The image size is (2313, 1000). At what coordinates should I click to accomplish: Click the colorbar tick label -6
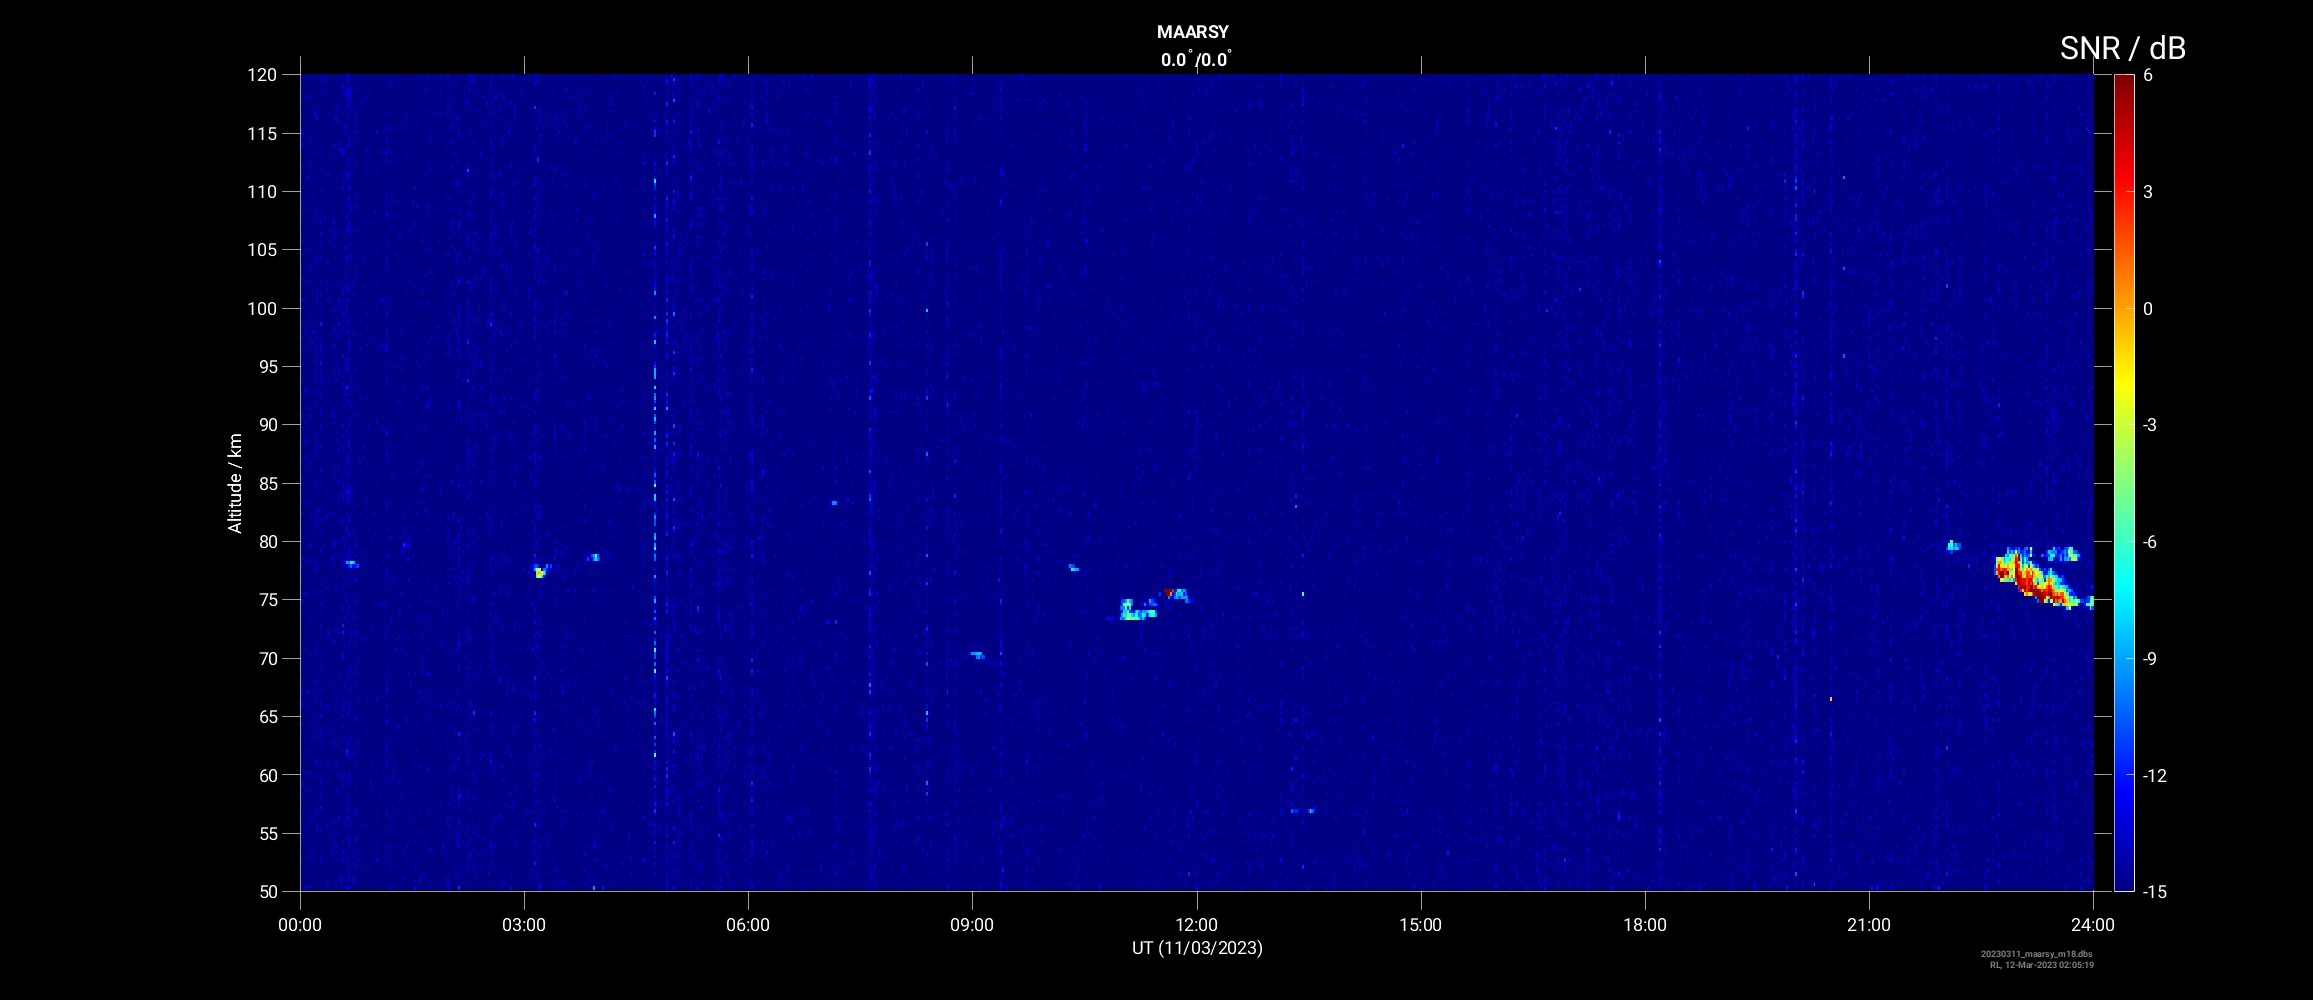click(x=2150, y=542)
